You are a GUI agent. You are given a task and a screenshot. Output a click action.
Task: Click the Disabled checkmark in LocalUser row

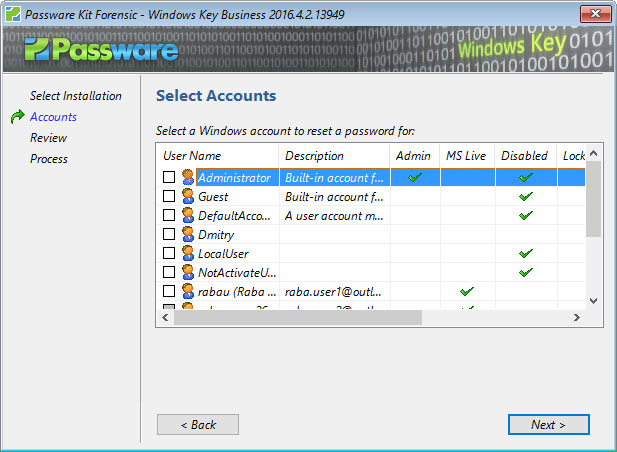pyautogui.click(x=526, y=253)
